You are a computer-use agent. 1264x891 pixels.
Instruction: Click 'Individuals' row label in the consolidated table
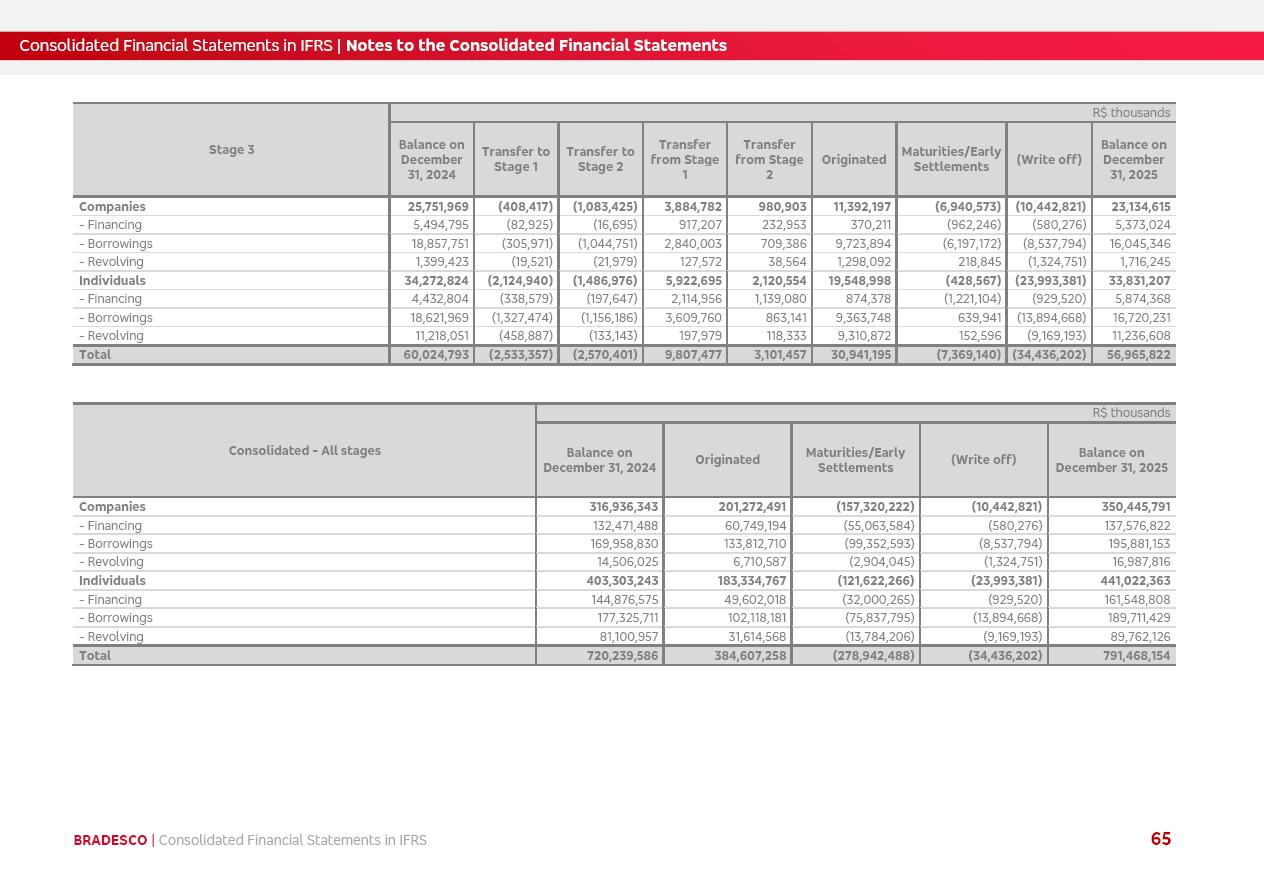pos(112,581)
